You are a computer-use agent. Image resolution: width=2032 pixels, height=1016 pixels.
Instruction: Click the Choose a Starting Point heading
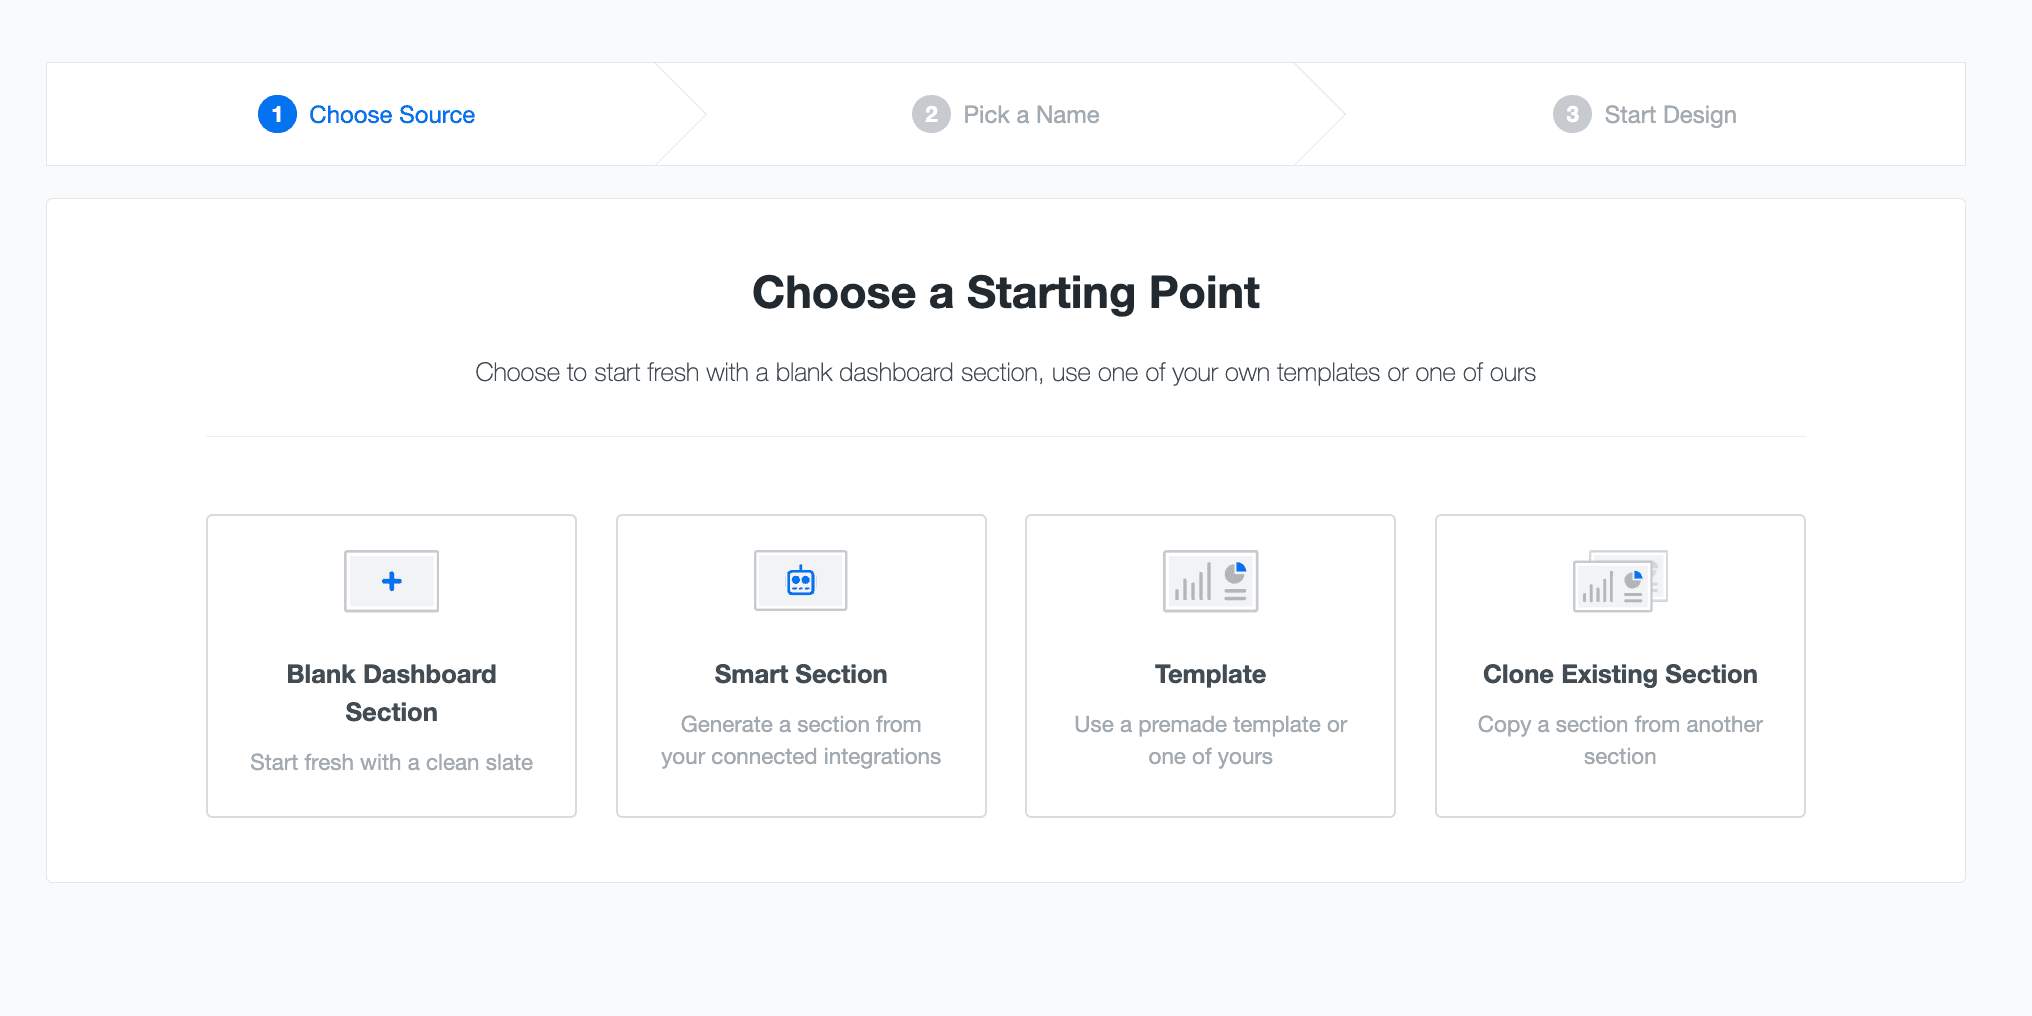[1006, 292]
